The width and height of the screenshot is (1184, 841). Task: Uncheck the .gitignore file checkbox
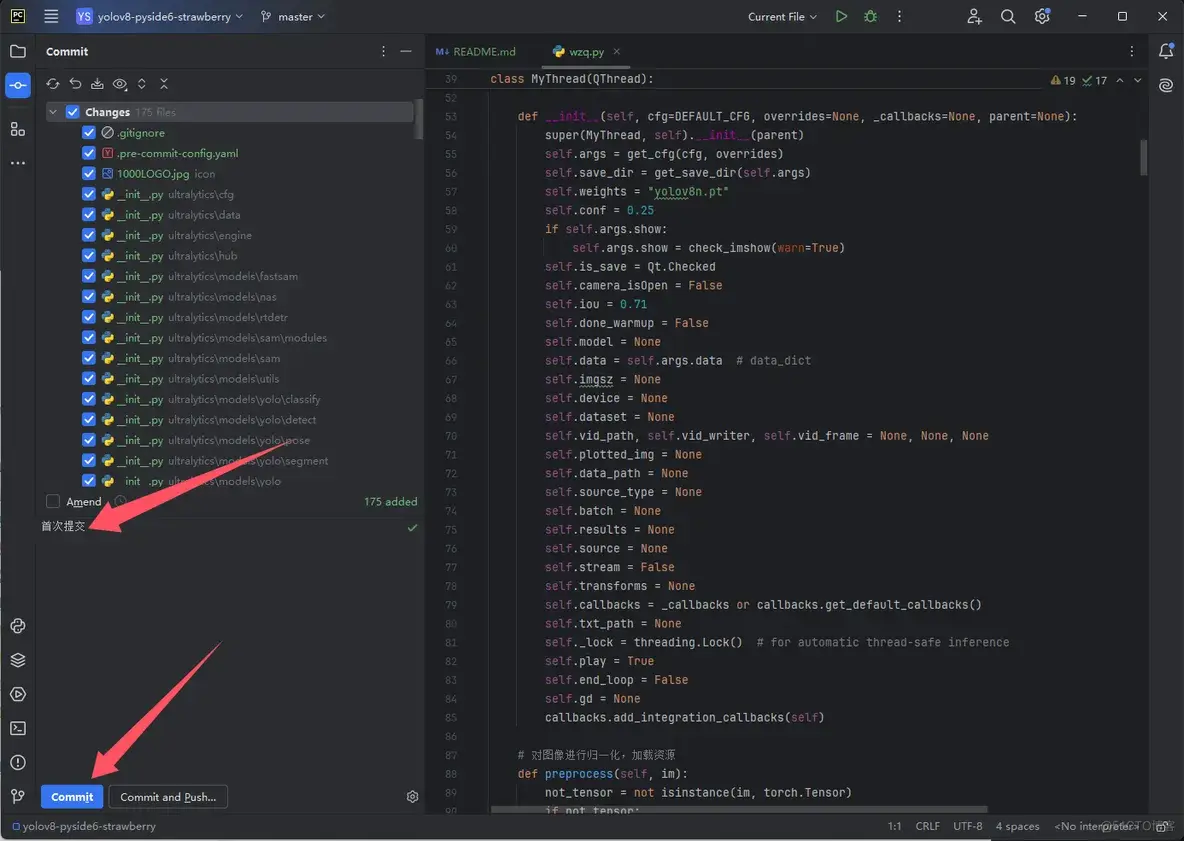point(89,133)
